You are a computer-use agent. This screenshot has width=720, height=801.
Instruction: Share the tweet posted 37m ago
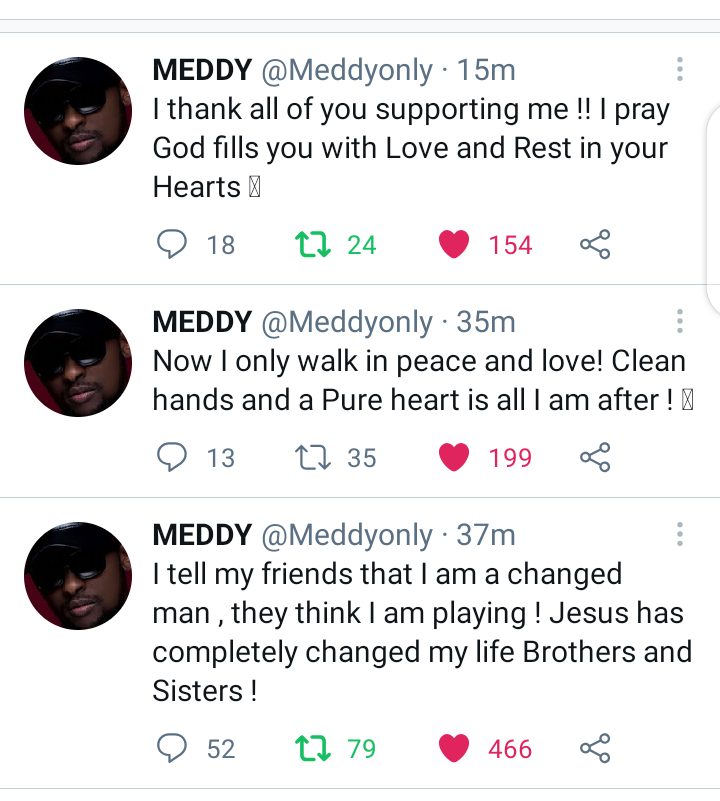[595, 748]
